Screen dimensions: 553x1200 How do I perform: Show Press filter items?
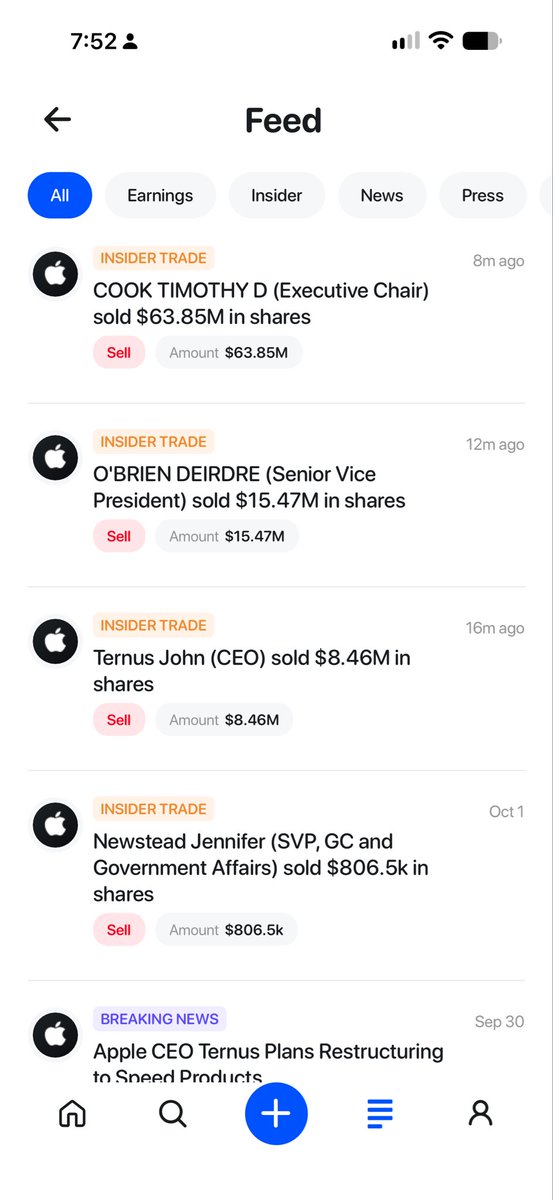pos(483,195)
